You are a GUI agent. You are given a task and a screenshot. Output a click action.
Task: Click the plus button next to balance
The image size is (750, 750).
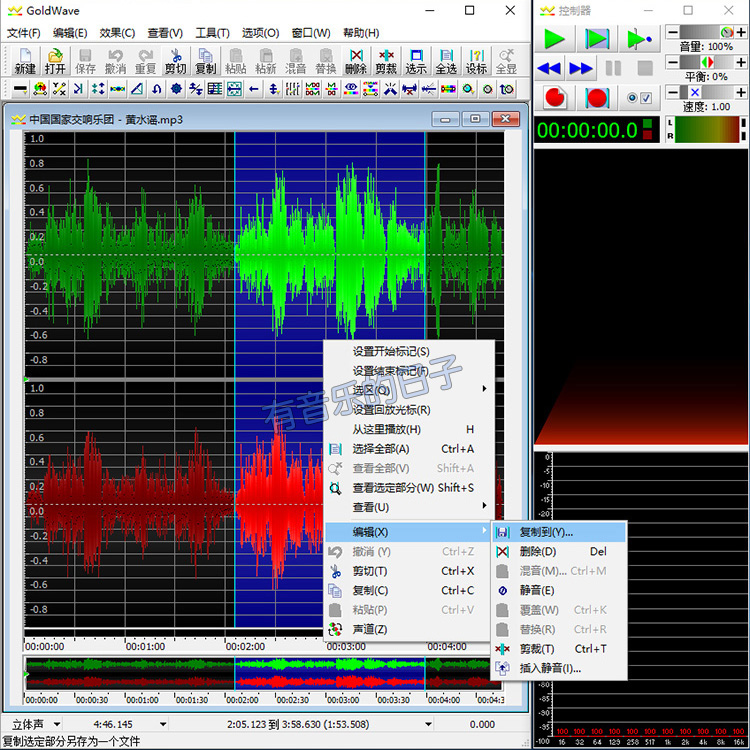(741, 62)
